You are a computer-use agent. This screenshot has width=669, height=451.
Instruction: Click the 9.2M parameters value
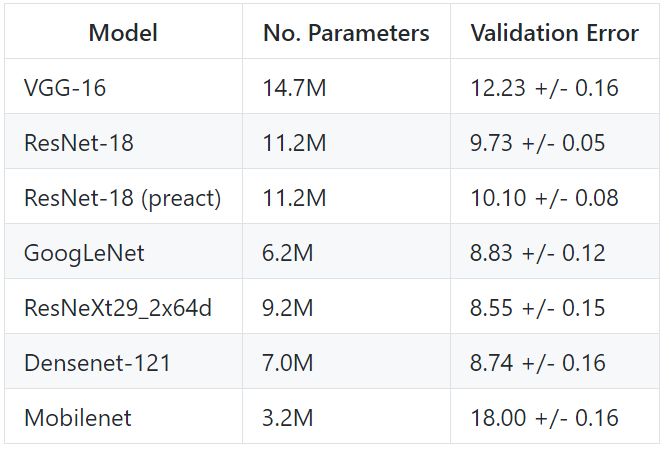tap(288, 308)
